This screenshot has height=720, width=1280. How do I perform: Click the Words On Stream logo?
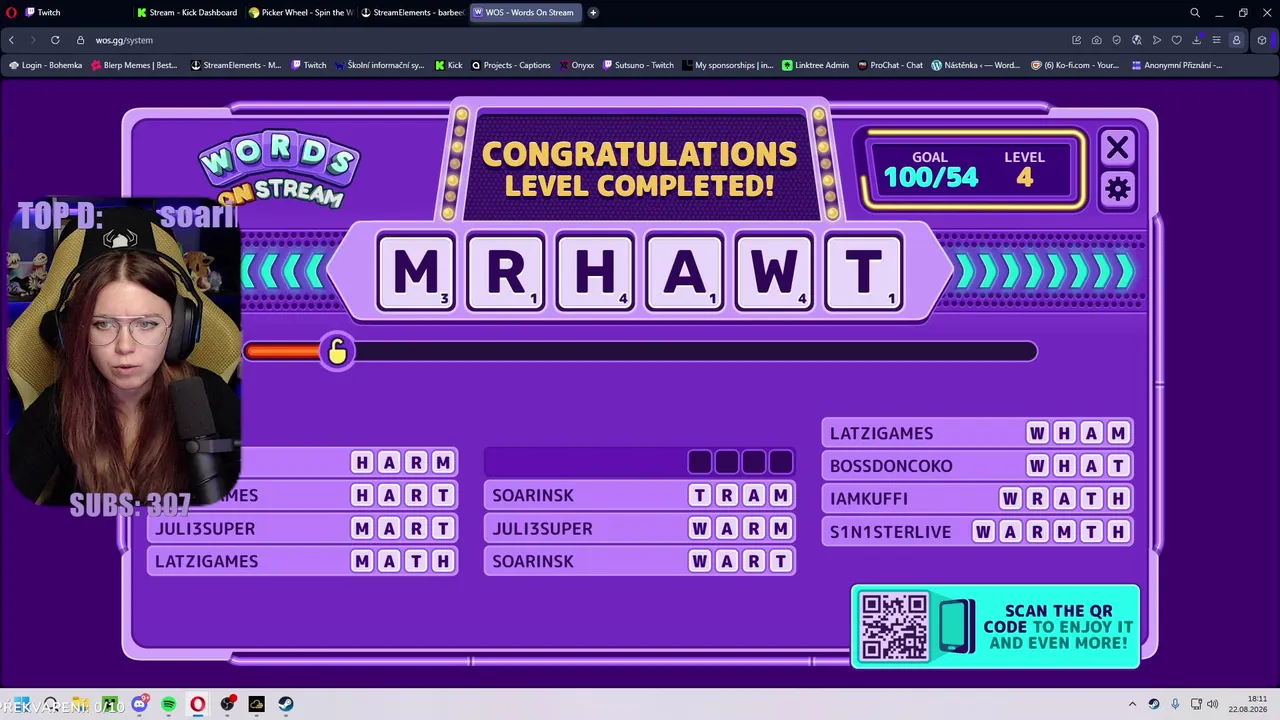tap(280, 170)
